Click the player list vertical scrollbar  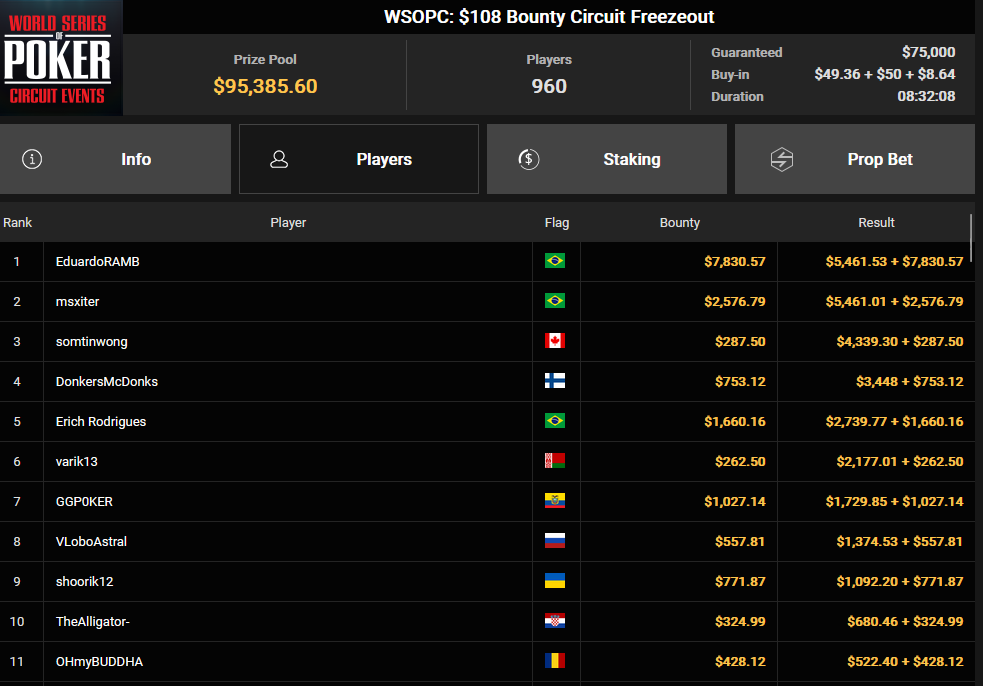(x=971, y=238)
